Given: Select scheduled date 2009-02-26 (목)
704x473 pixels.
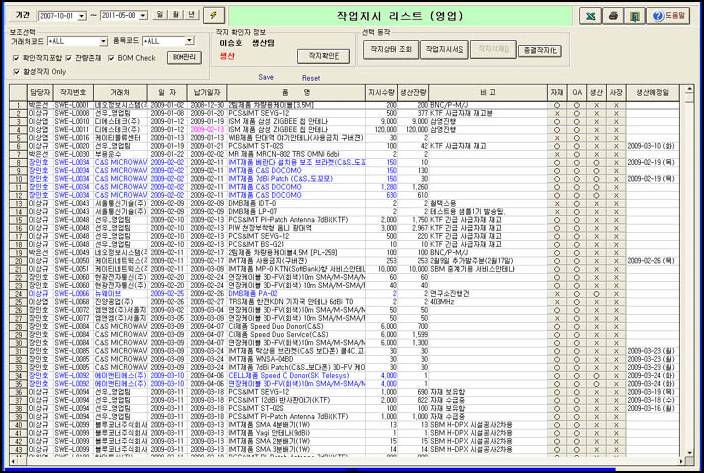Looking at the screenshot, I should (652, 261).
